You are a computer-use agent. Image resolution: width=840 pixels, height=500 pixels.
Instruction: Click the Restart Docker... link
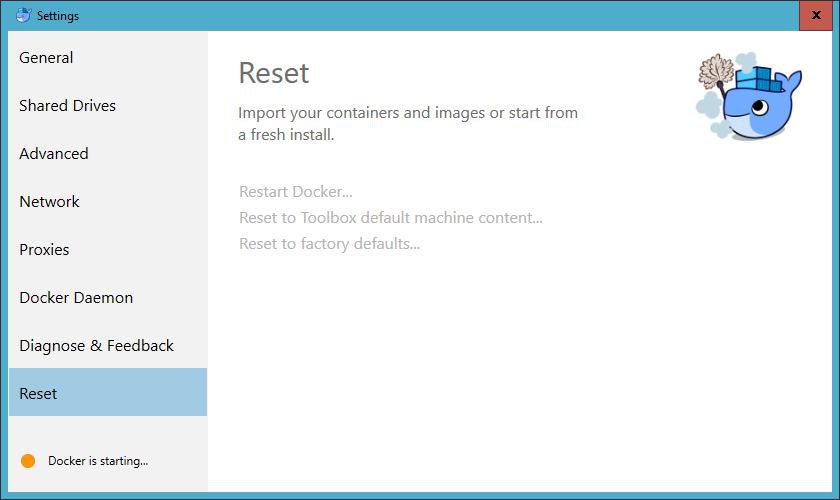click(296, 192)
